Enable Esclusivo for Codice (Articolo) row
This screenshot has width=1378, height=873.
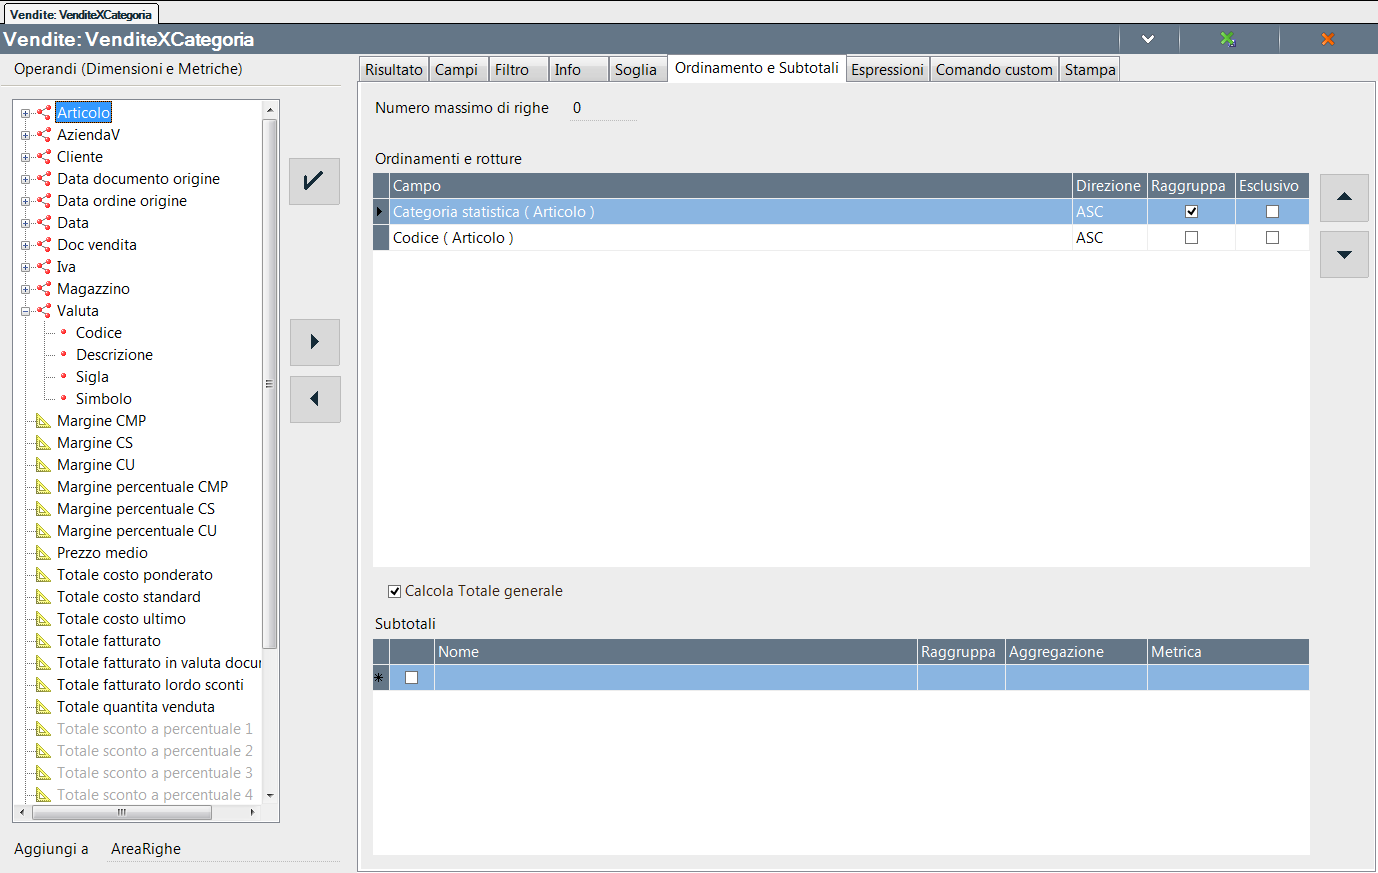click(x=1272, y=238)
